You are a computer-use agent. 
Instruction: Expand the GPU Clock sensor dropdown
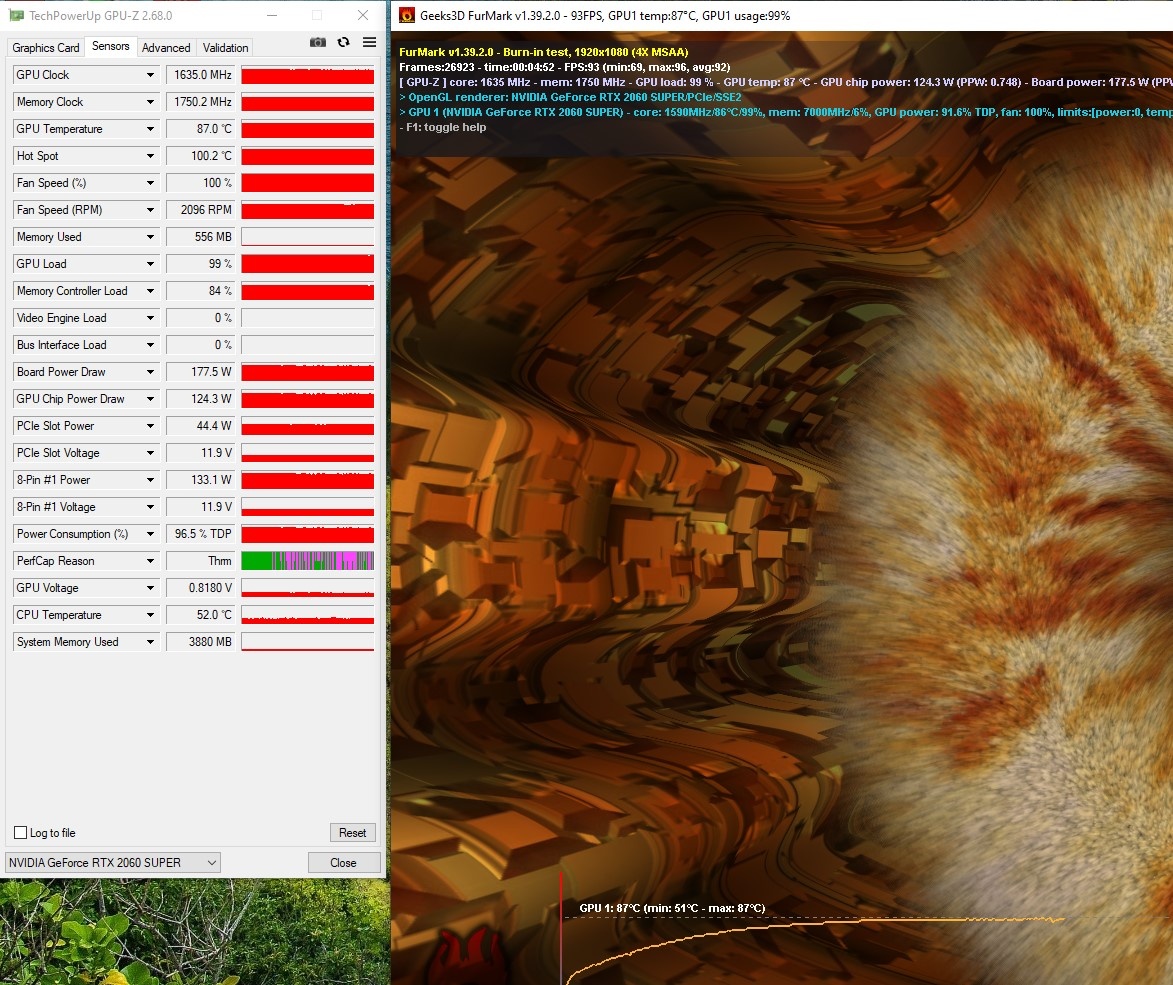[150, 75]
